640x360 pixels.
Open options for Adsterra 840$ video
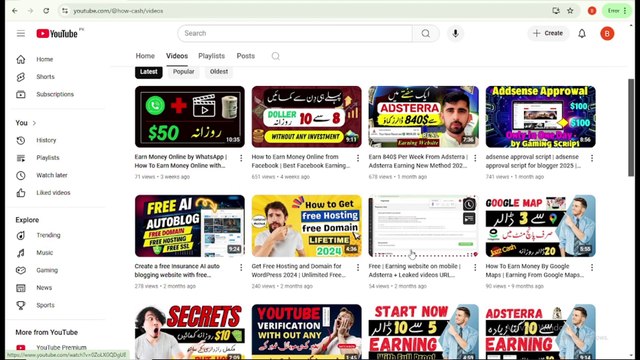(x=475, y=158)
